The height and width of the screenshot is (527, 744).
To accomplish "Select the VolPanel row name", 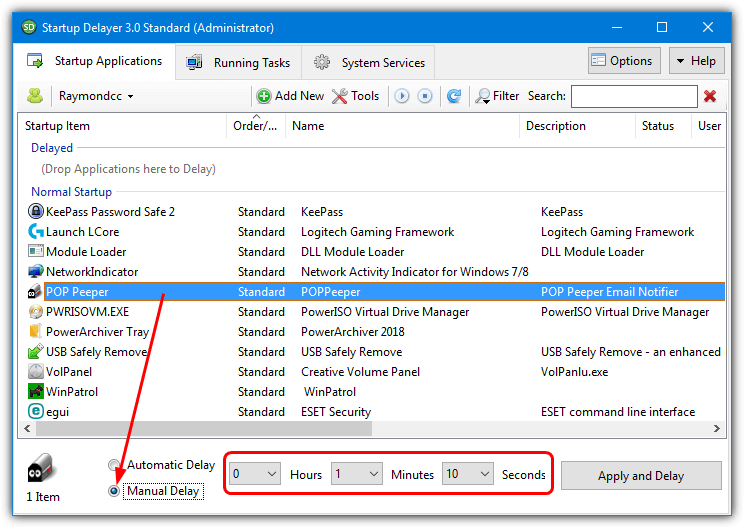I will pyautogui.click(x=69, y=372).
